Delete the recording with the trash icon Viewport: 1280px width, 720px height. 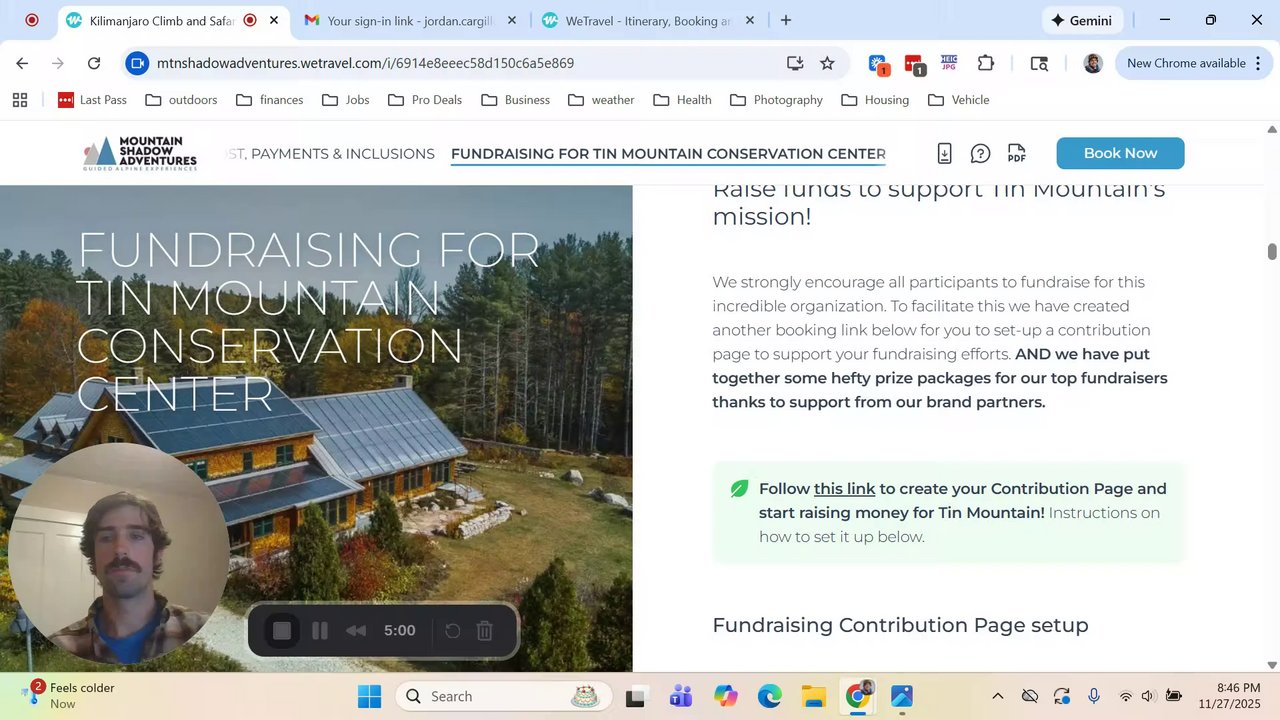point(485,631)
